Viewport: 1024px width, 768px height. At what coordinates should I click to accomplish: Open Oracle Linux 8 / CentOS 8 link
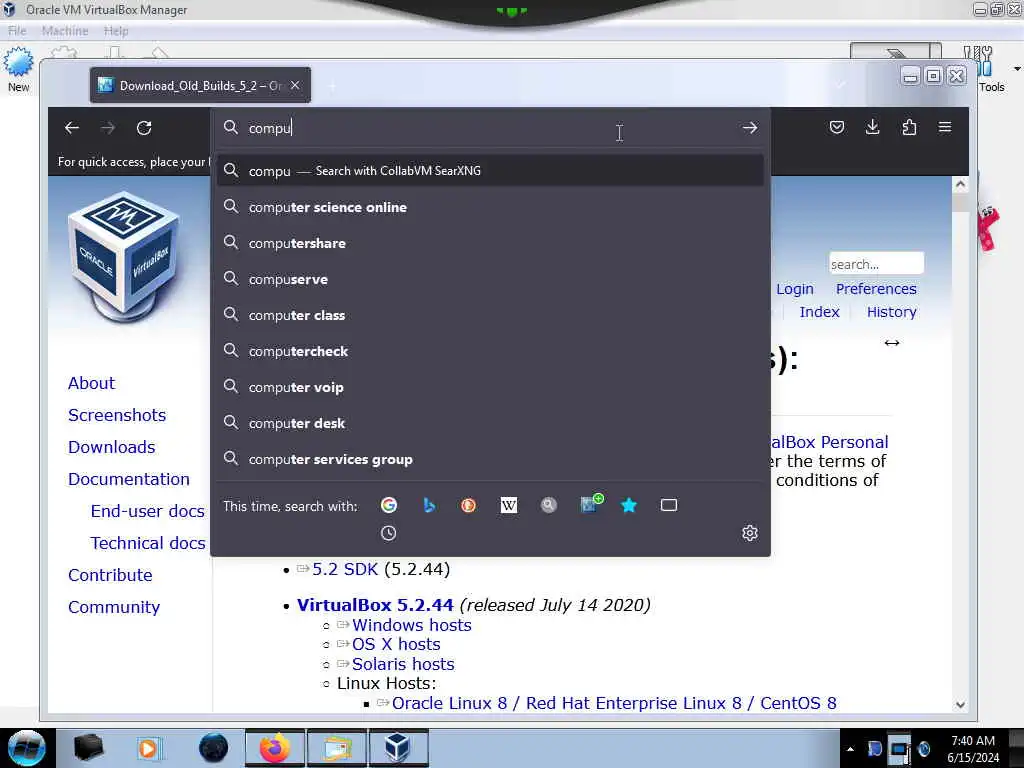point(614,703)
